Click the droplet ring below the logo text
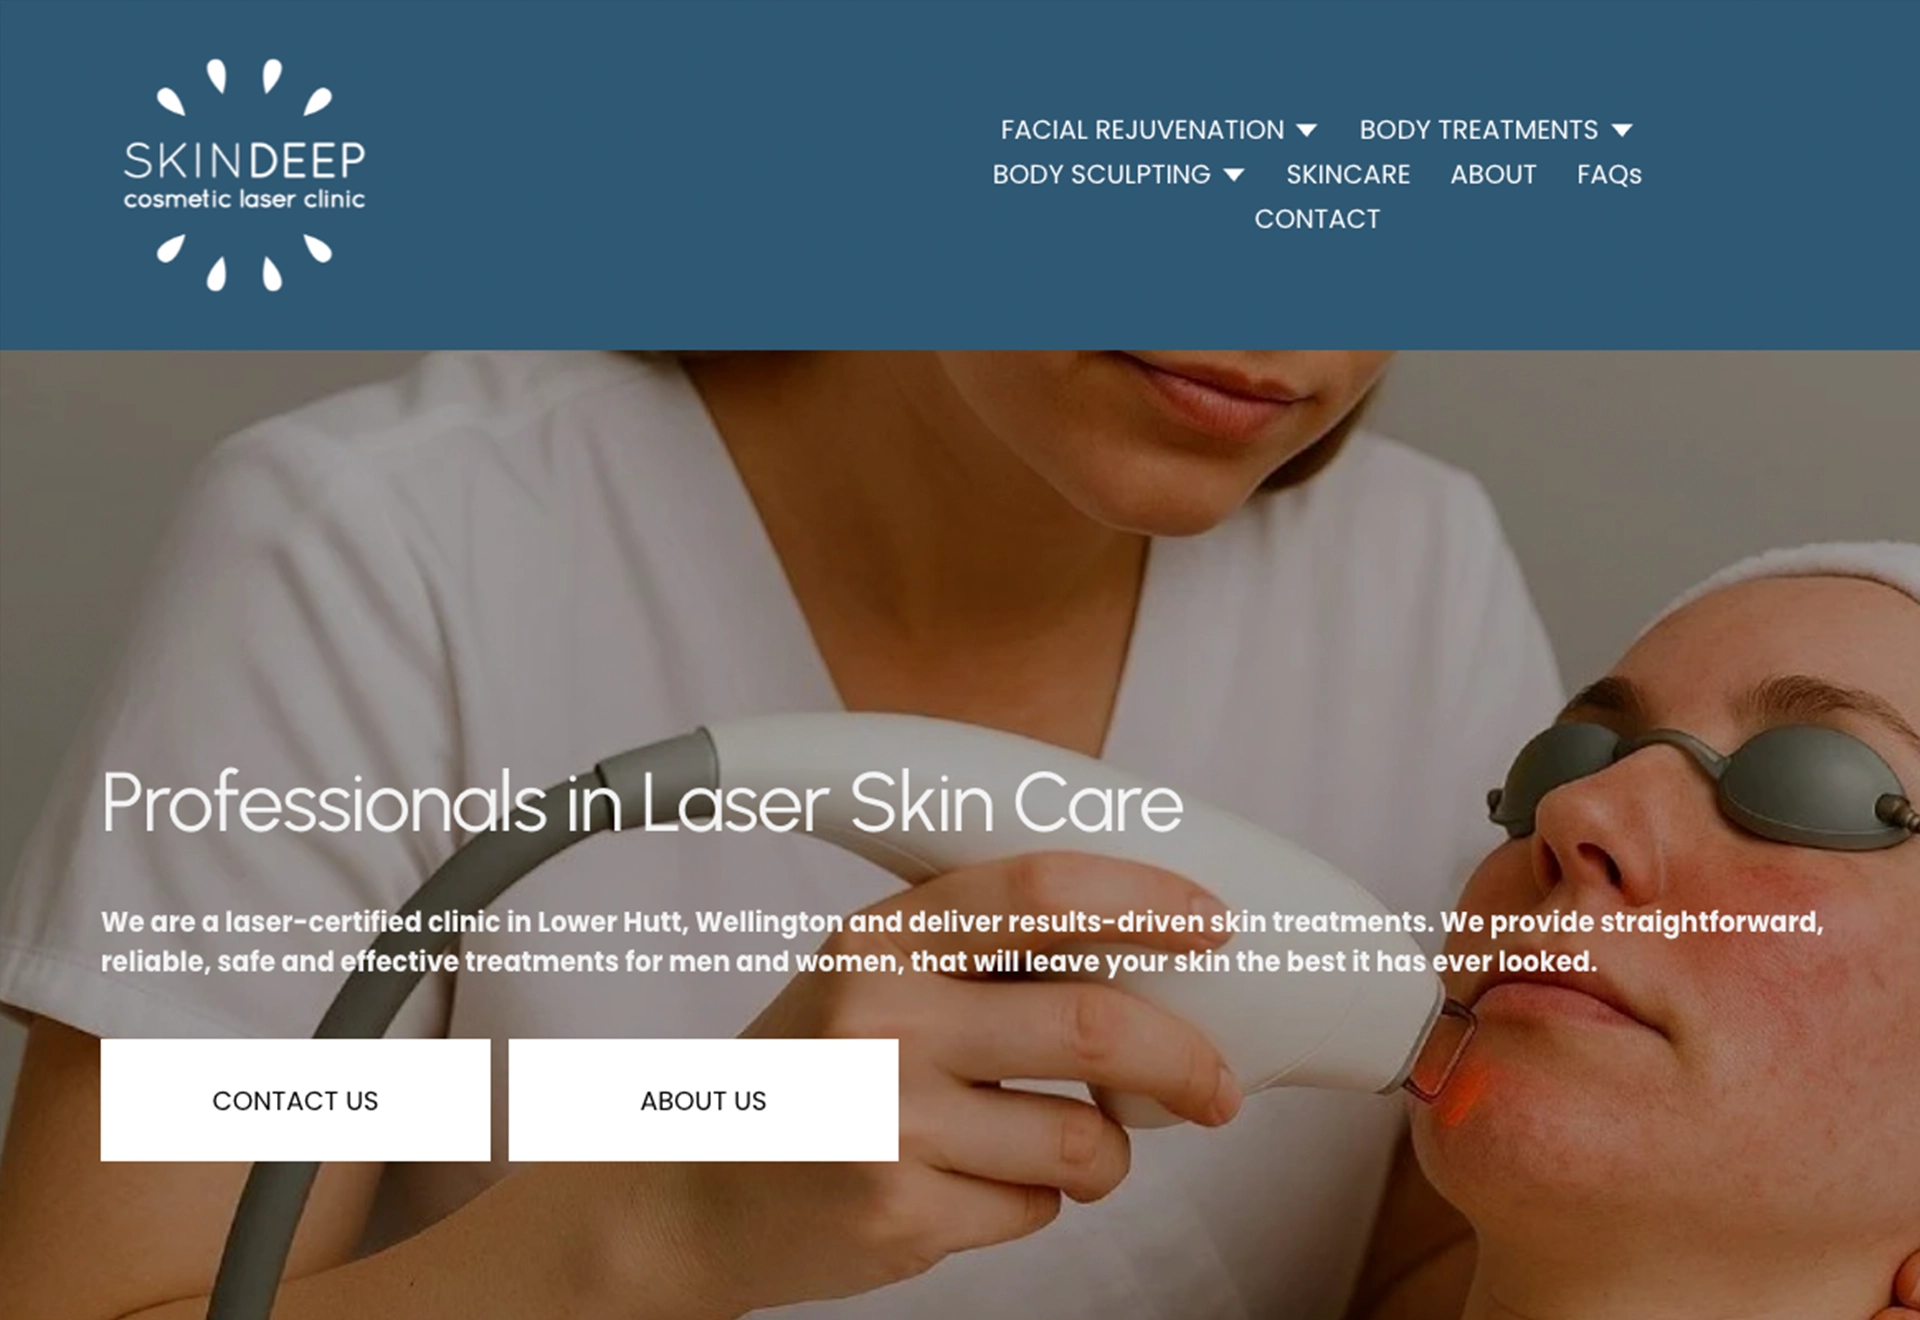This screenshot has height=1320, width=1920. pos(244,263)
